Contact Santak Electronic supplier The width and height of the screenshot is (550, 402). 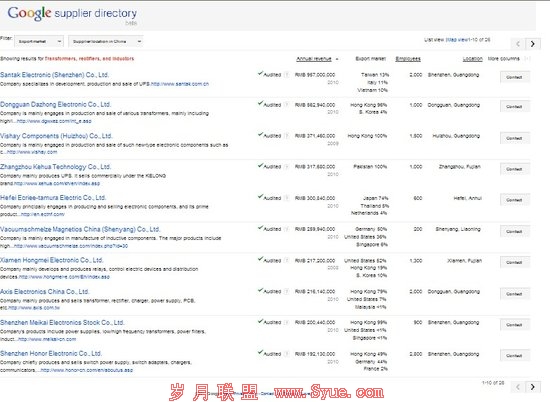(x=514, y=77)
